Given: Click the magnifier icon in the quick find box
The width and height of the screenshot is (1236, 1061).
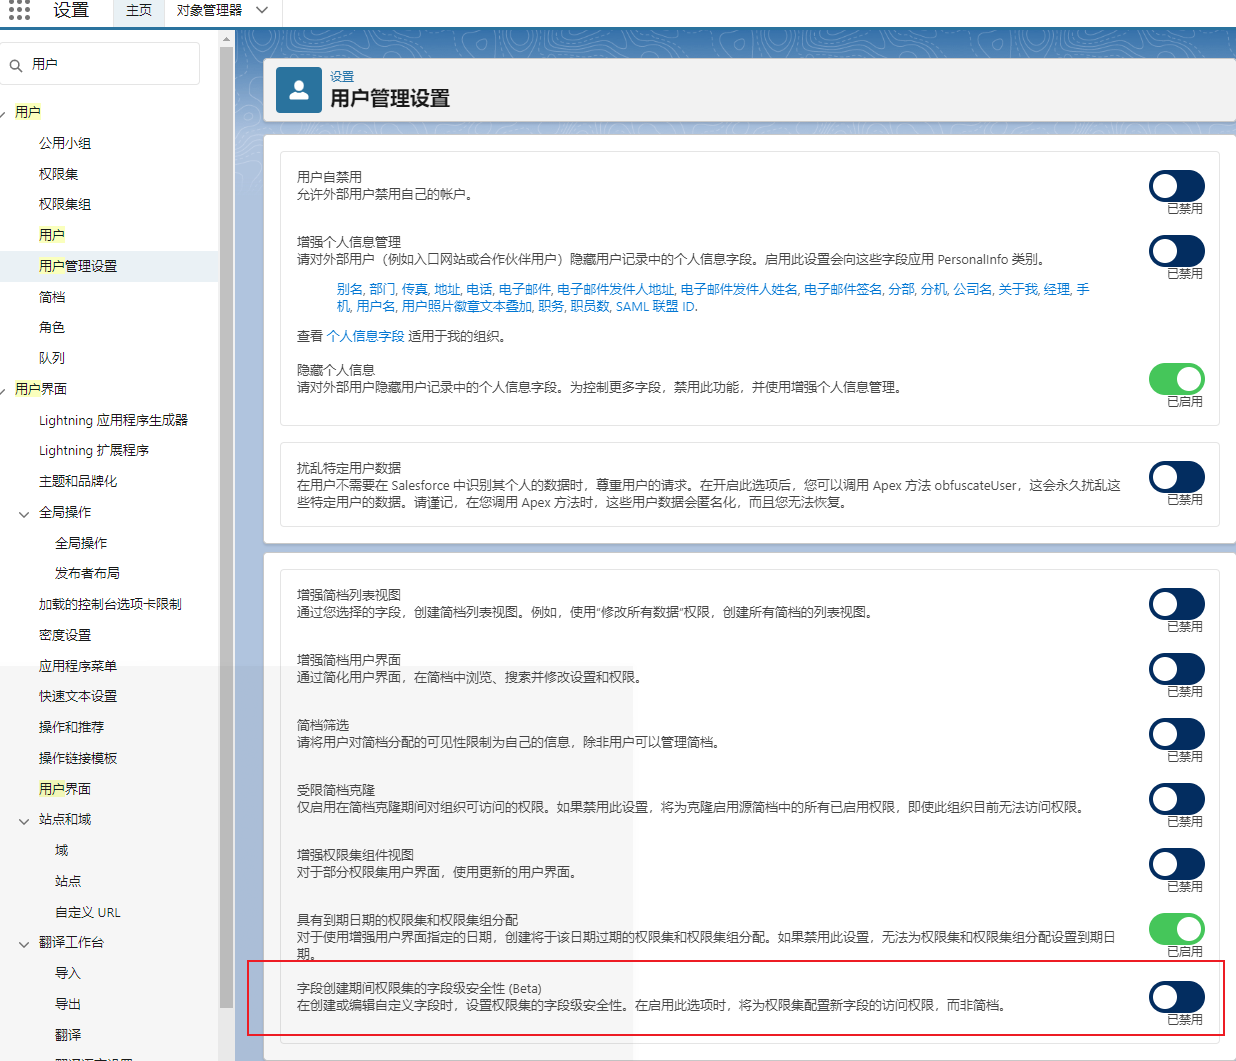Looking at the screenshot, I should [14, 63].
